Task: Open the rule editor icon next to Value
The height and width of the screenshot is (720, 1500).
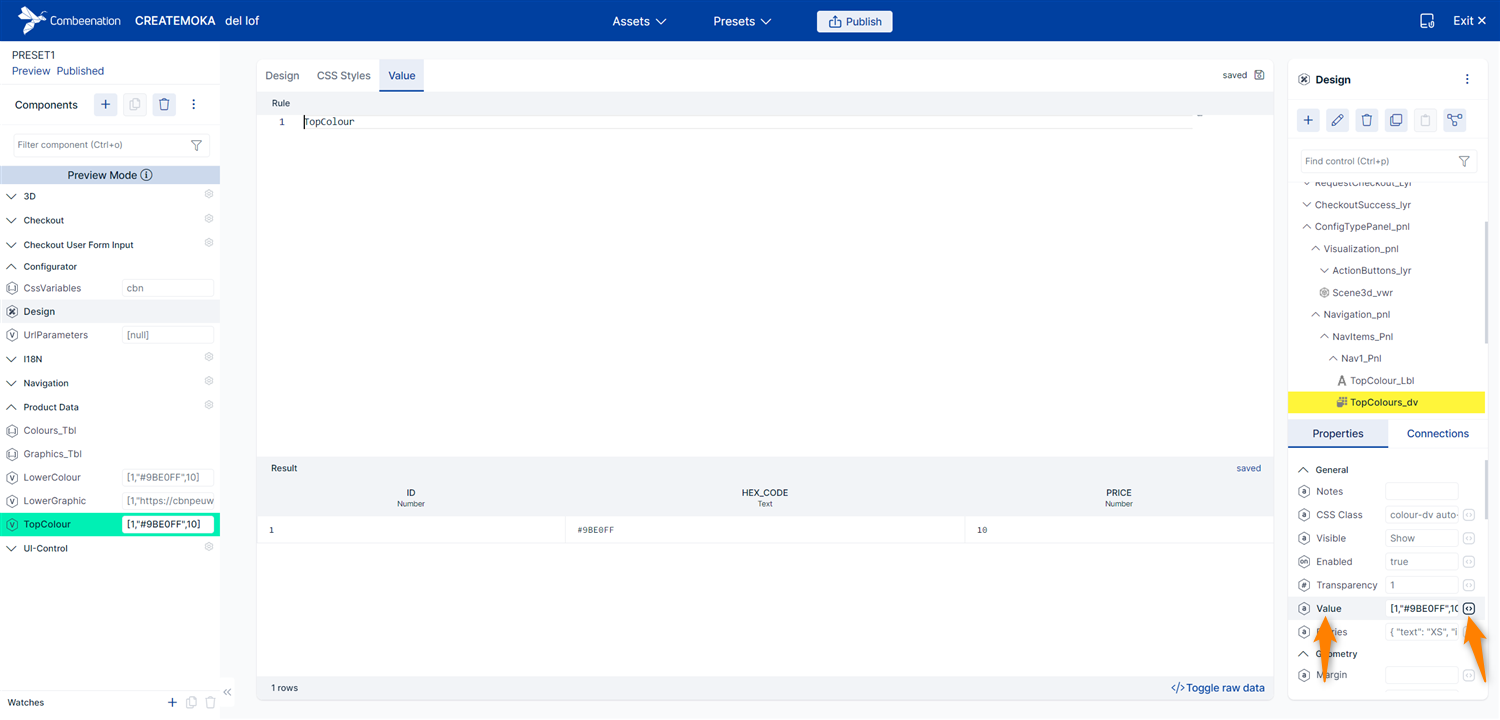Action: click(x=1468, y=609)
